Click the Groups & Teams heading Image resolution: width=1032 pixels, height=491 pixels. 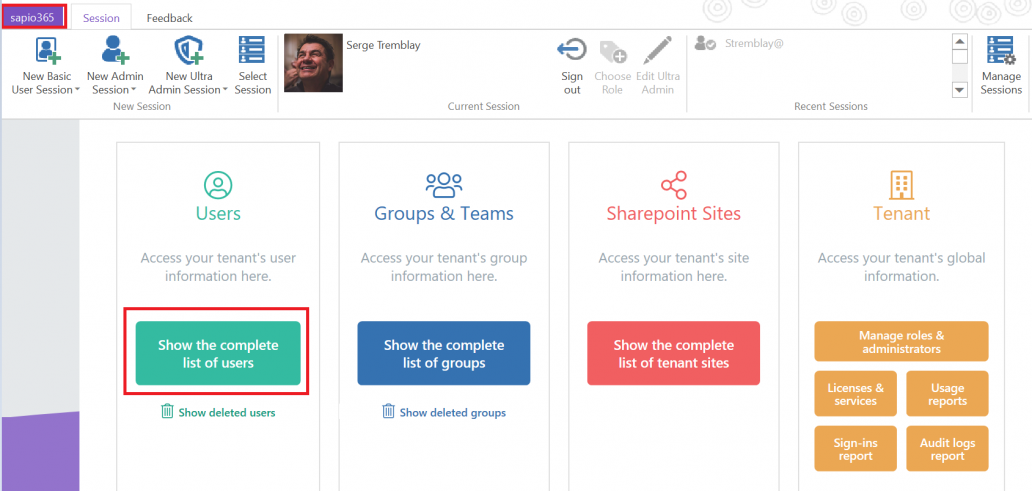pos(444,214)
